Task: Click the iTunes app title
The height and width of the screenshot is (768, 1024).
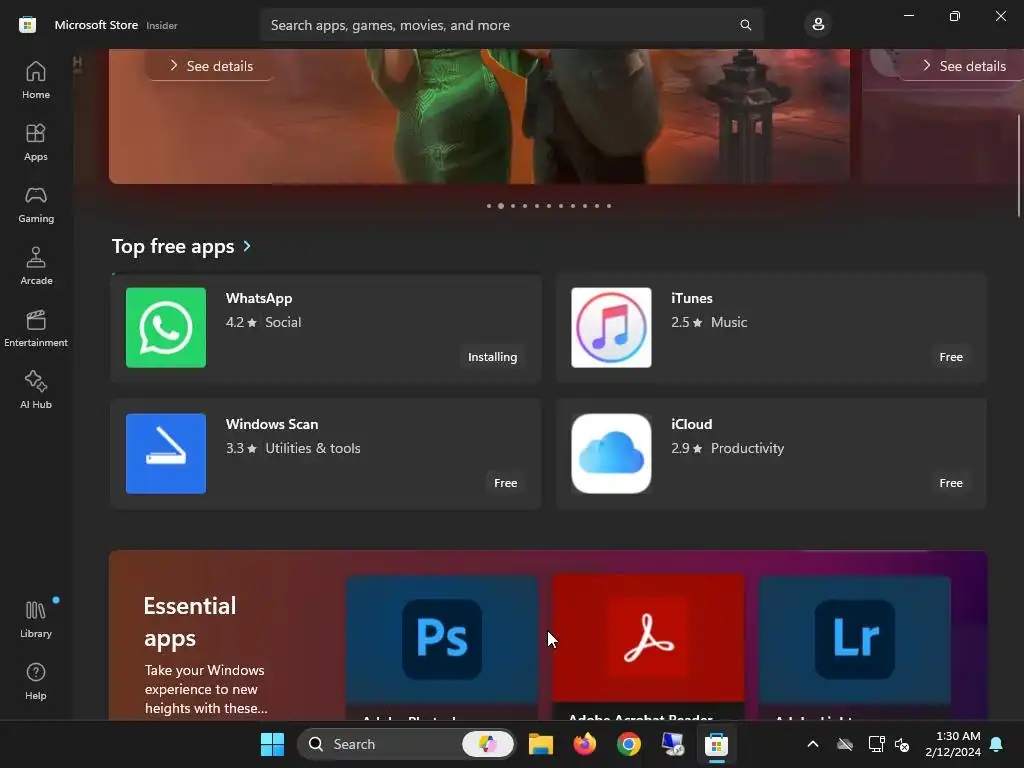Action: pos(692,298)
